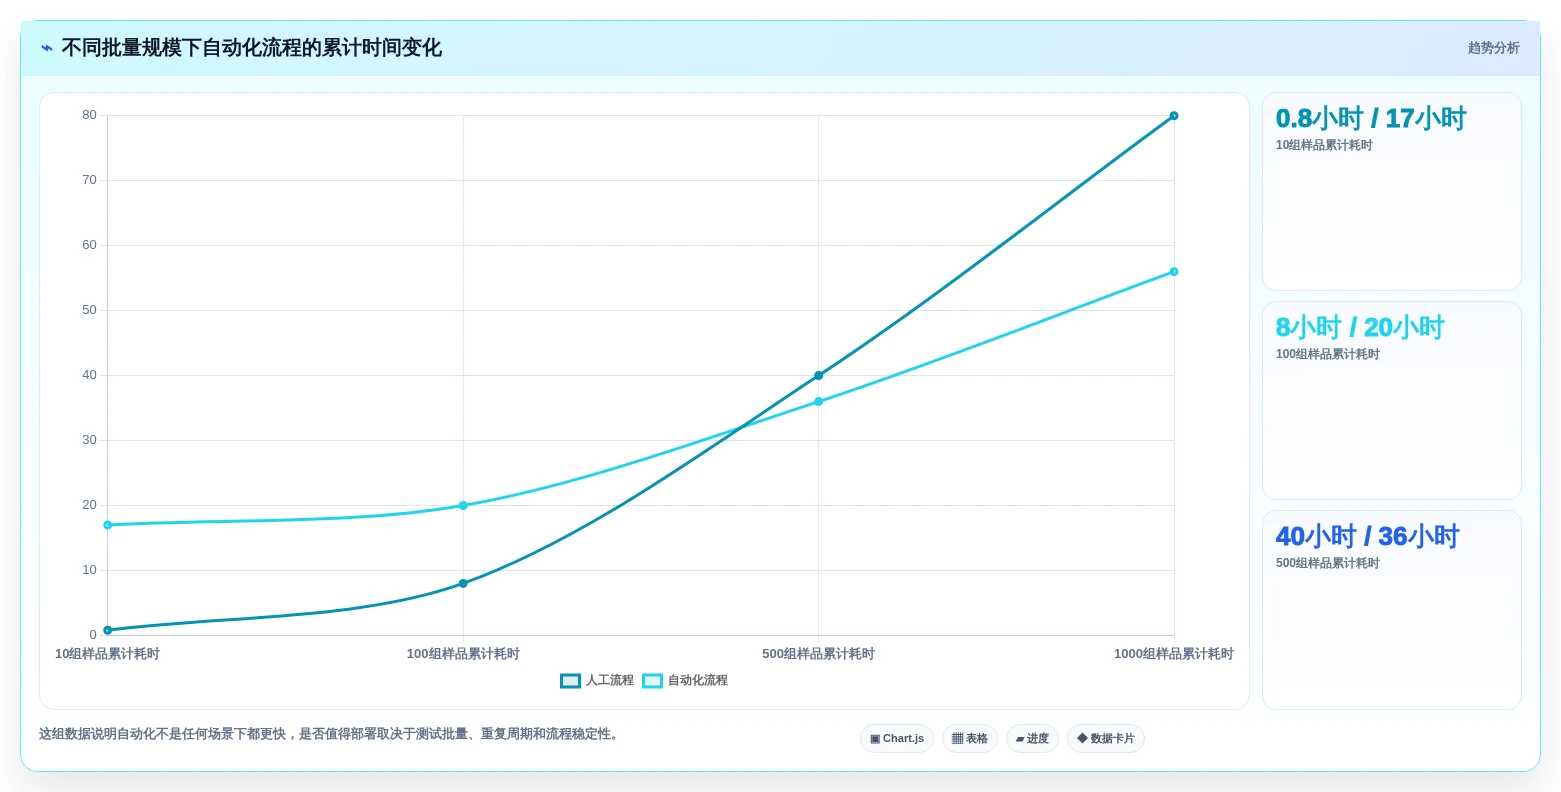Click the 自动化流程 legend color box
1561x792 pixels.
click(652, 681)
